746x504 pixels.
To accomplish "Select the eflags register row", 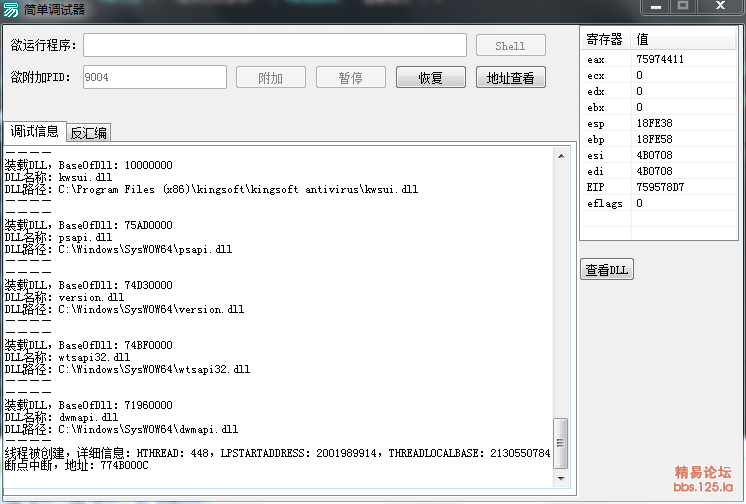I will [658, 203].
